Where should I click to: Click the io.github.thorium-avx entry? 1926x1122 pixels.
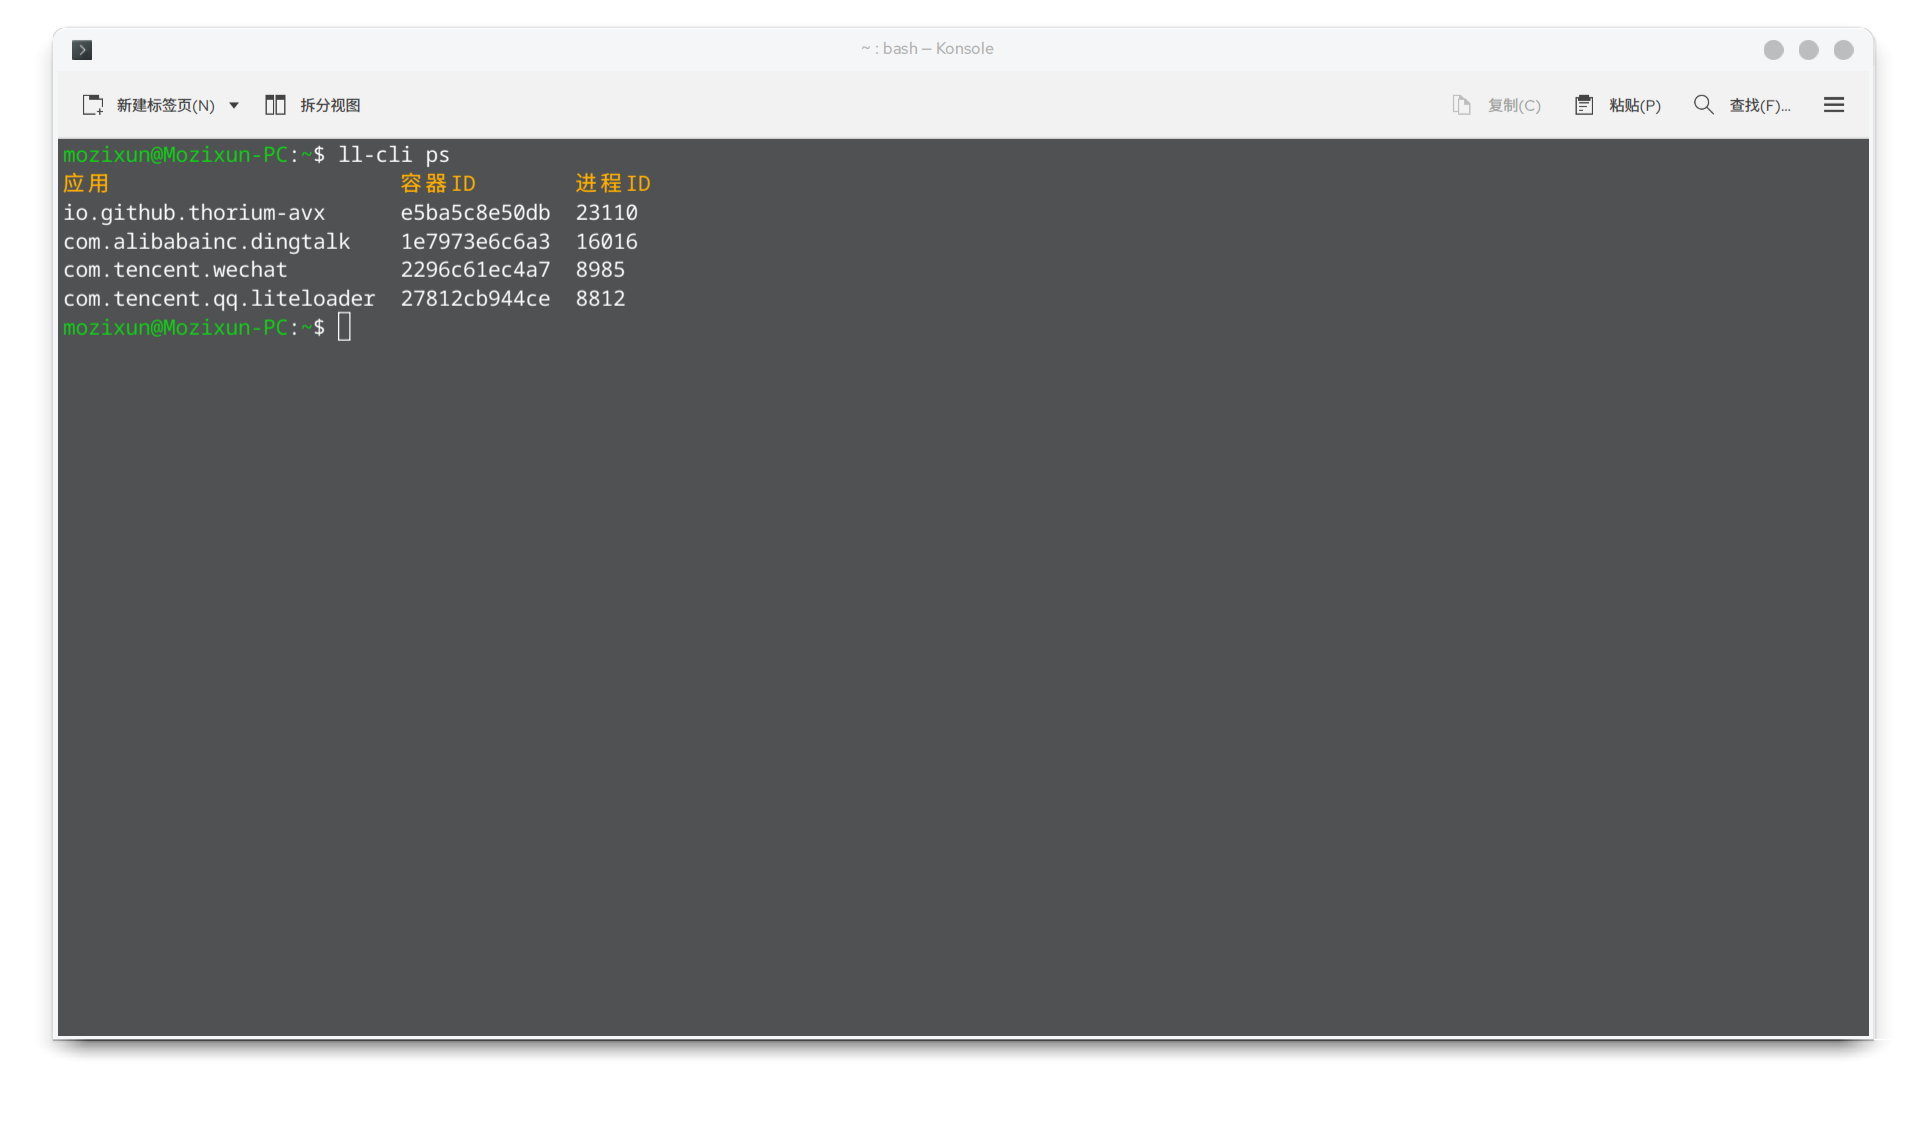click(194, 213)
